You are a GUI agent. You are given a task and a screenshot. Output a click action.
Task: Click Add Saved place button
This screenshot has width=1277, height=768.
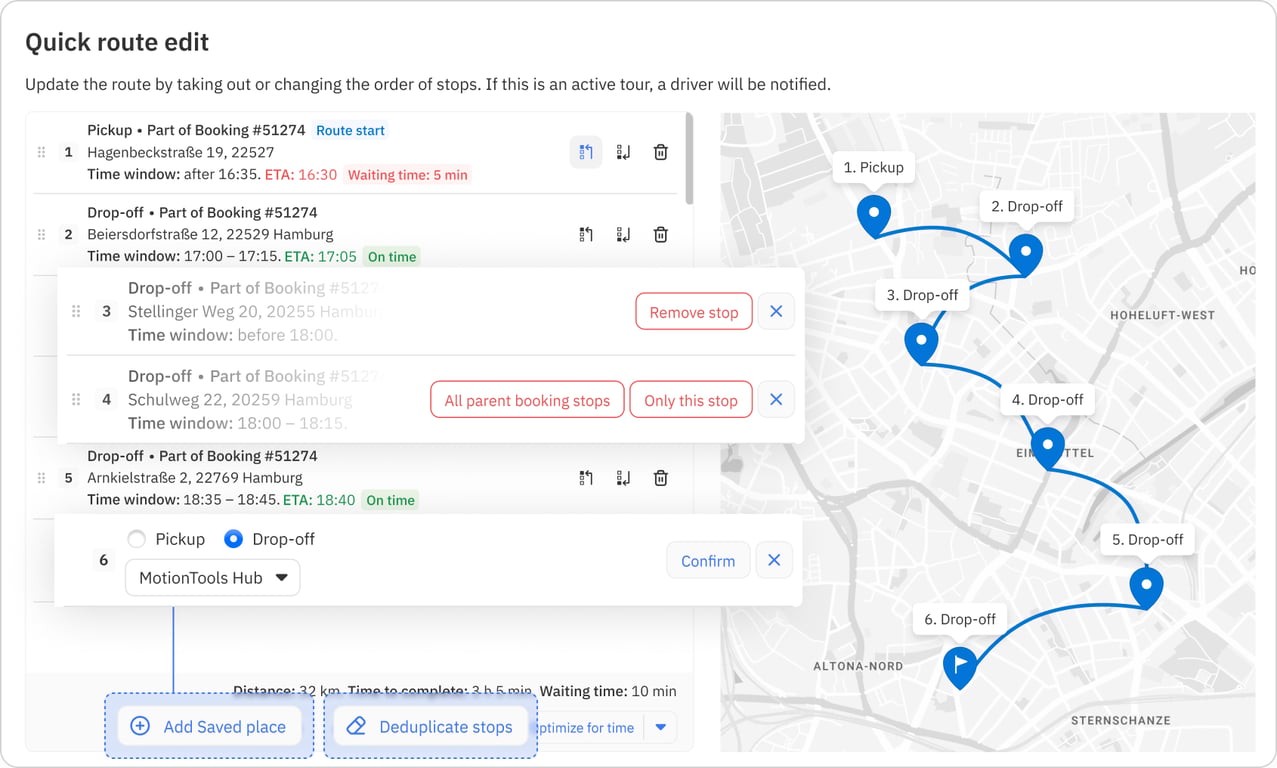(209, 726)
